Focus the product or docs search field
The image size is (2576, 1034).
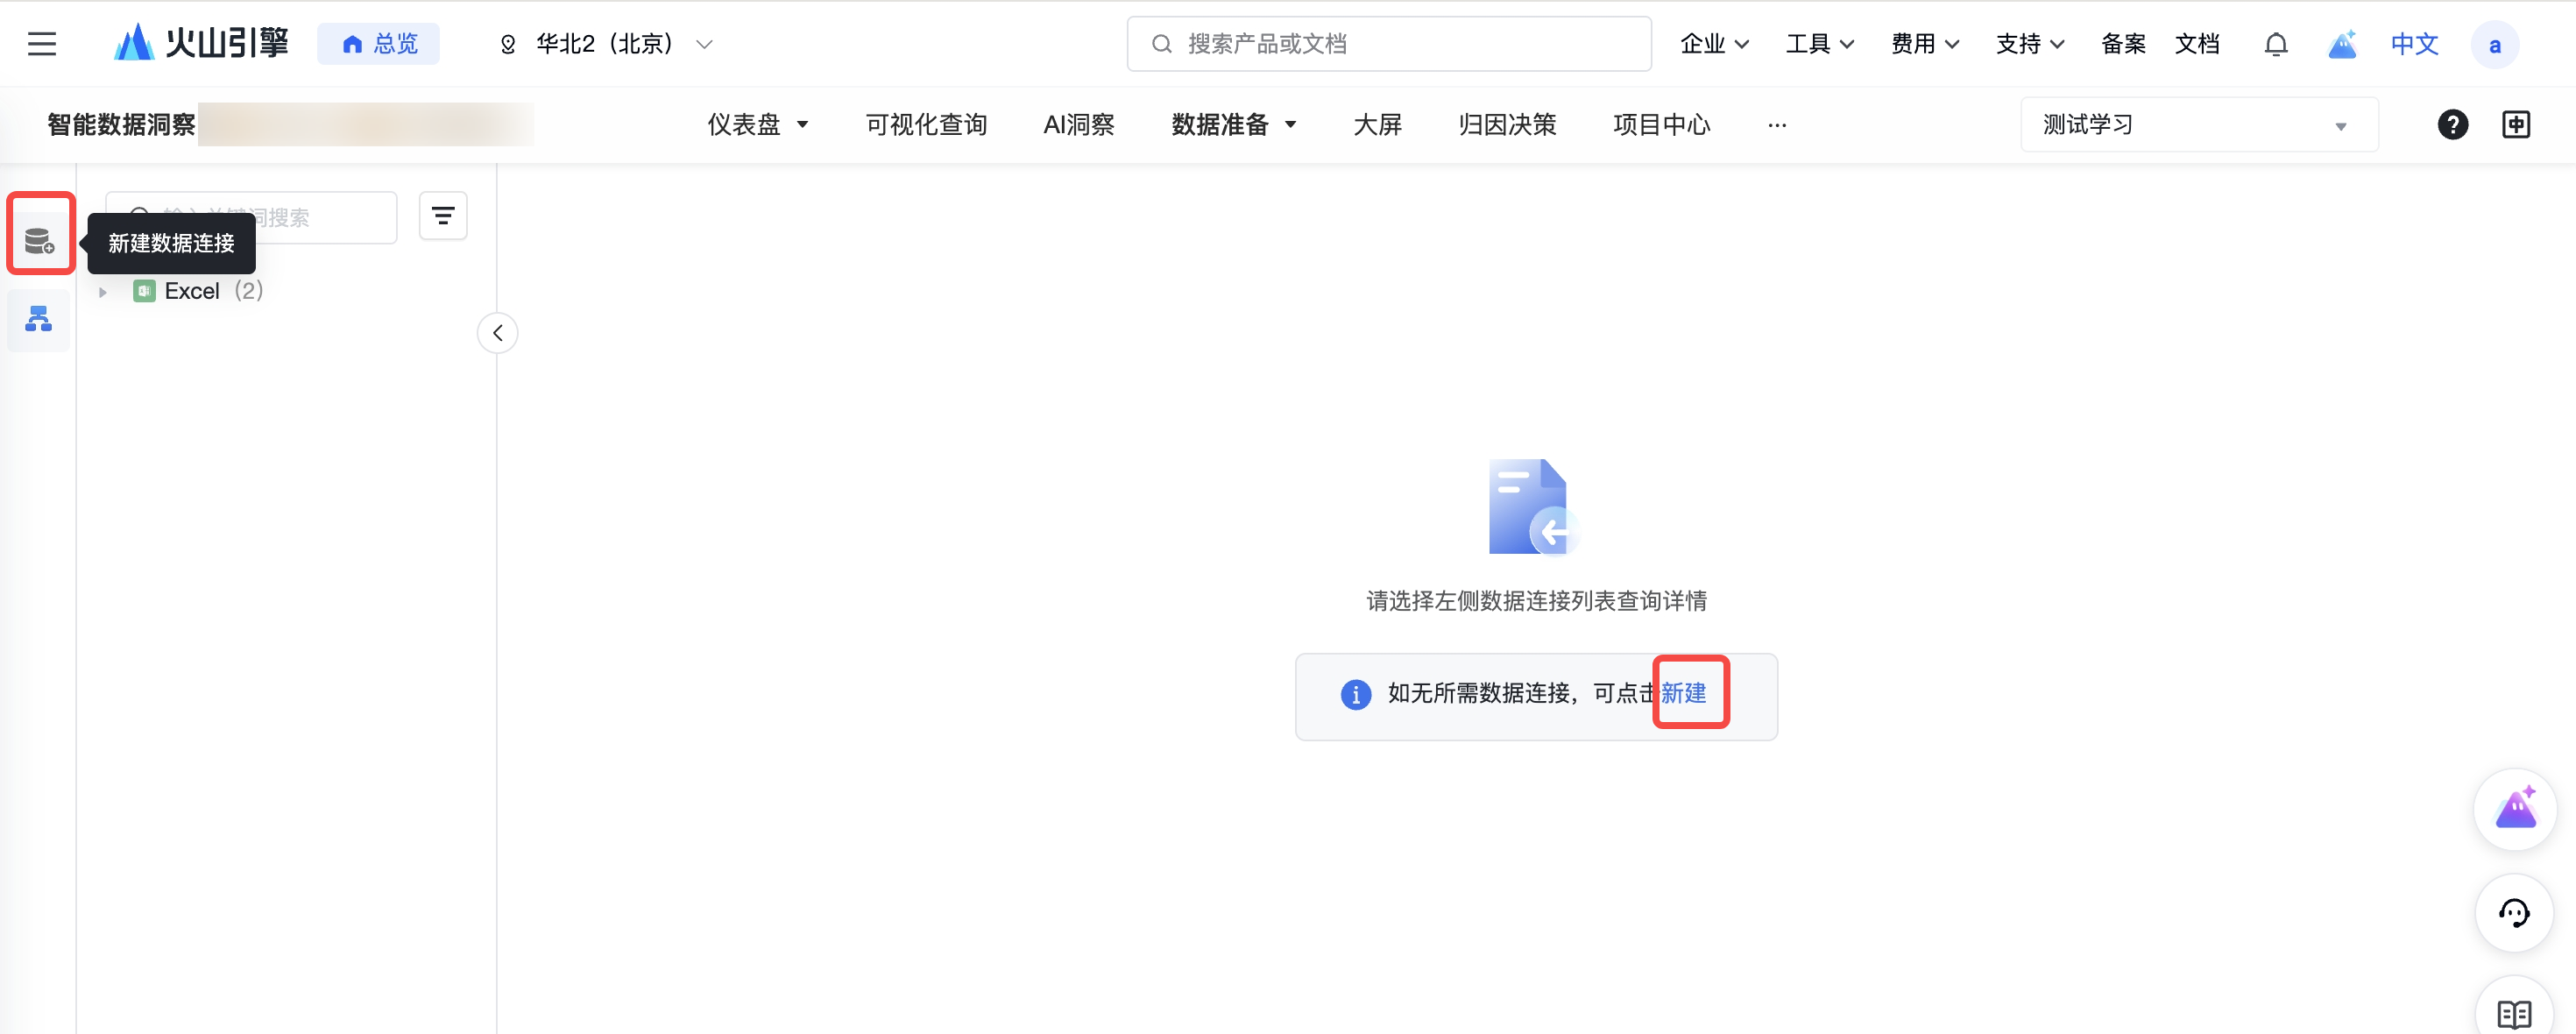1388,44
